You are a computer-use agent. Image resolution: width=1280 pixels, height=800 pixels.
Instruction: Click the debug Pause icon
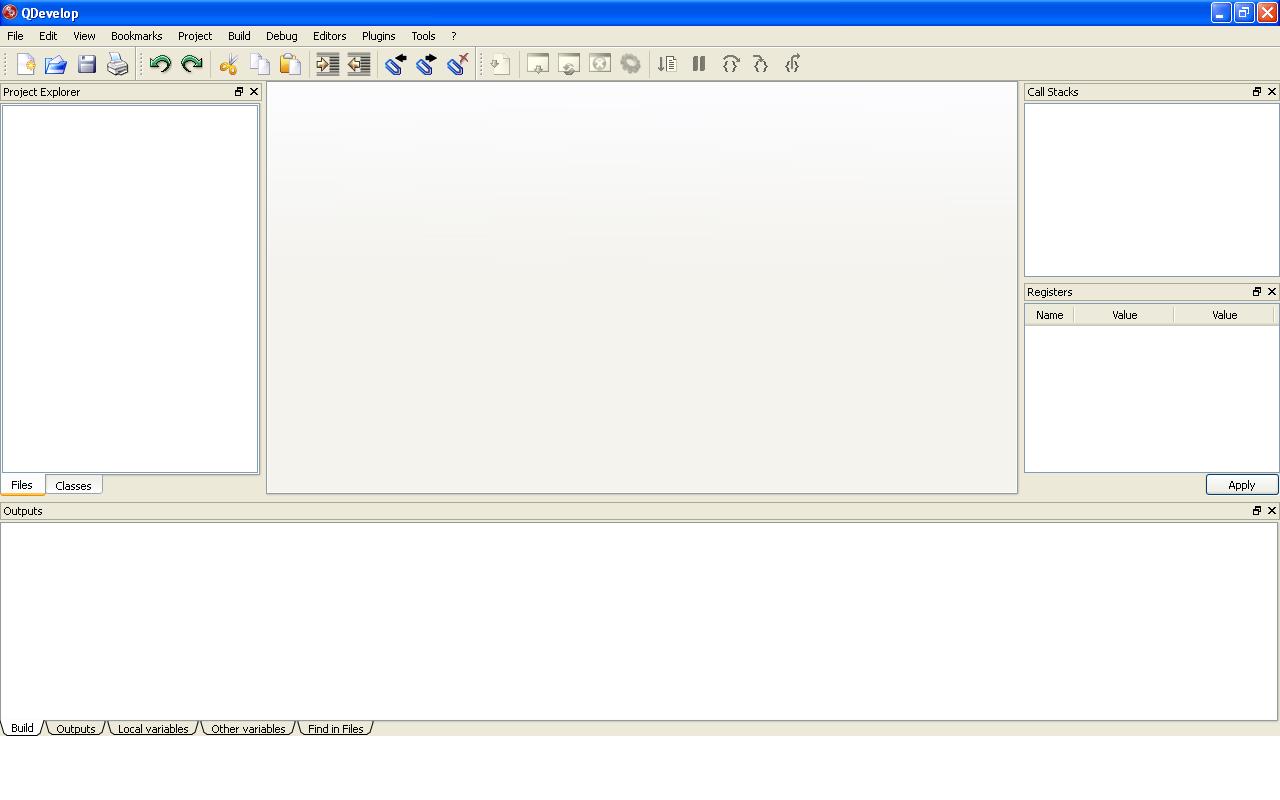pyautogui.click(x=699, y=64)
